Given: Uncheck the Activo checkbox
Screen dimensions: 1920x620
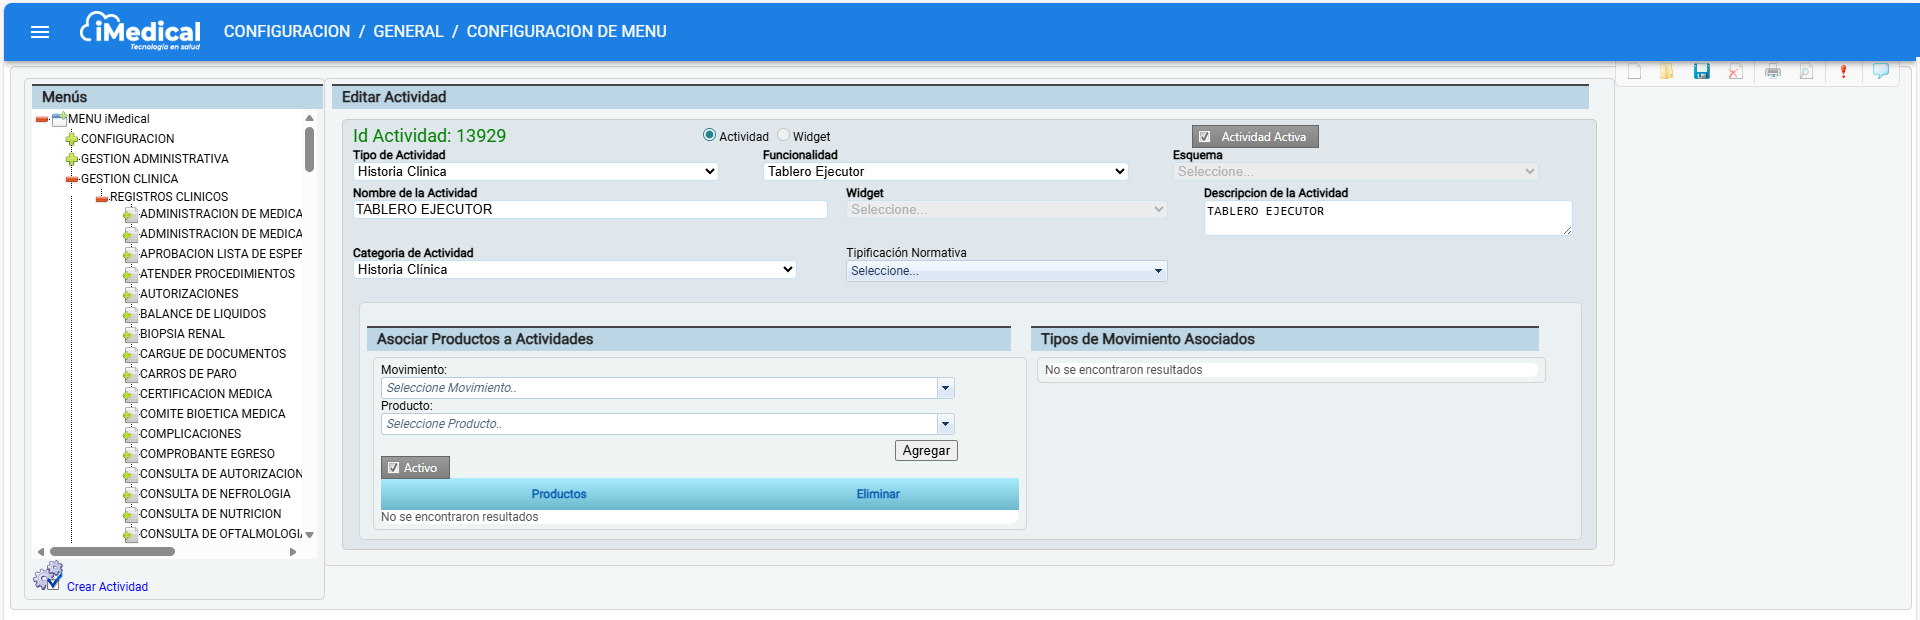Looking at the screenshot, I should point(394,468).
